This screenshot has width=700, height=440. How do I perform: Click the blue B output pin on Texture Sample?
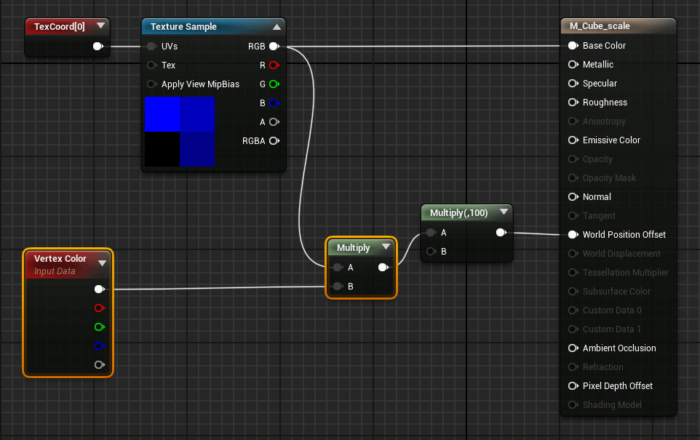click(x=273, y=103)
